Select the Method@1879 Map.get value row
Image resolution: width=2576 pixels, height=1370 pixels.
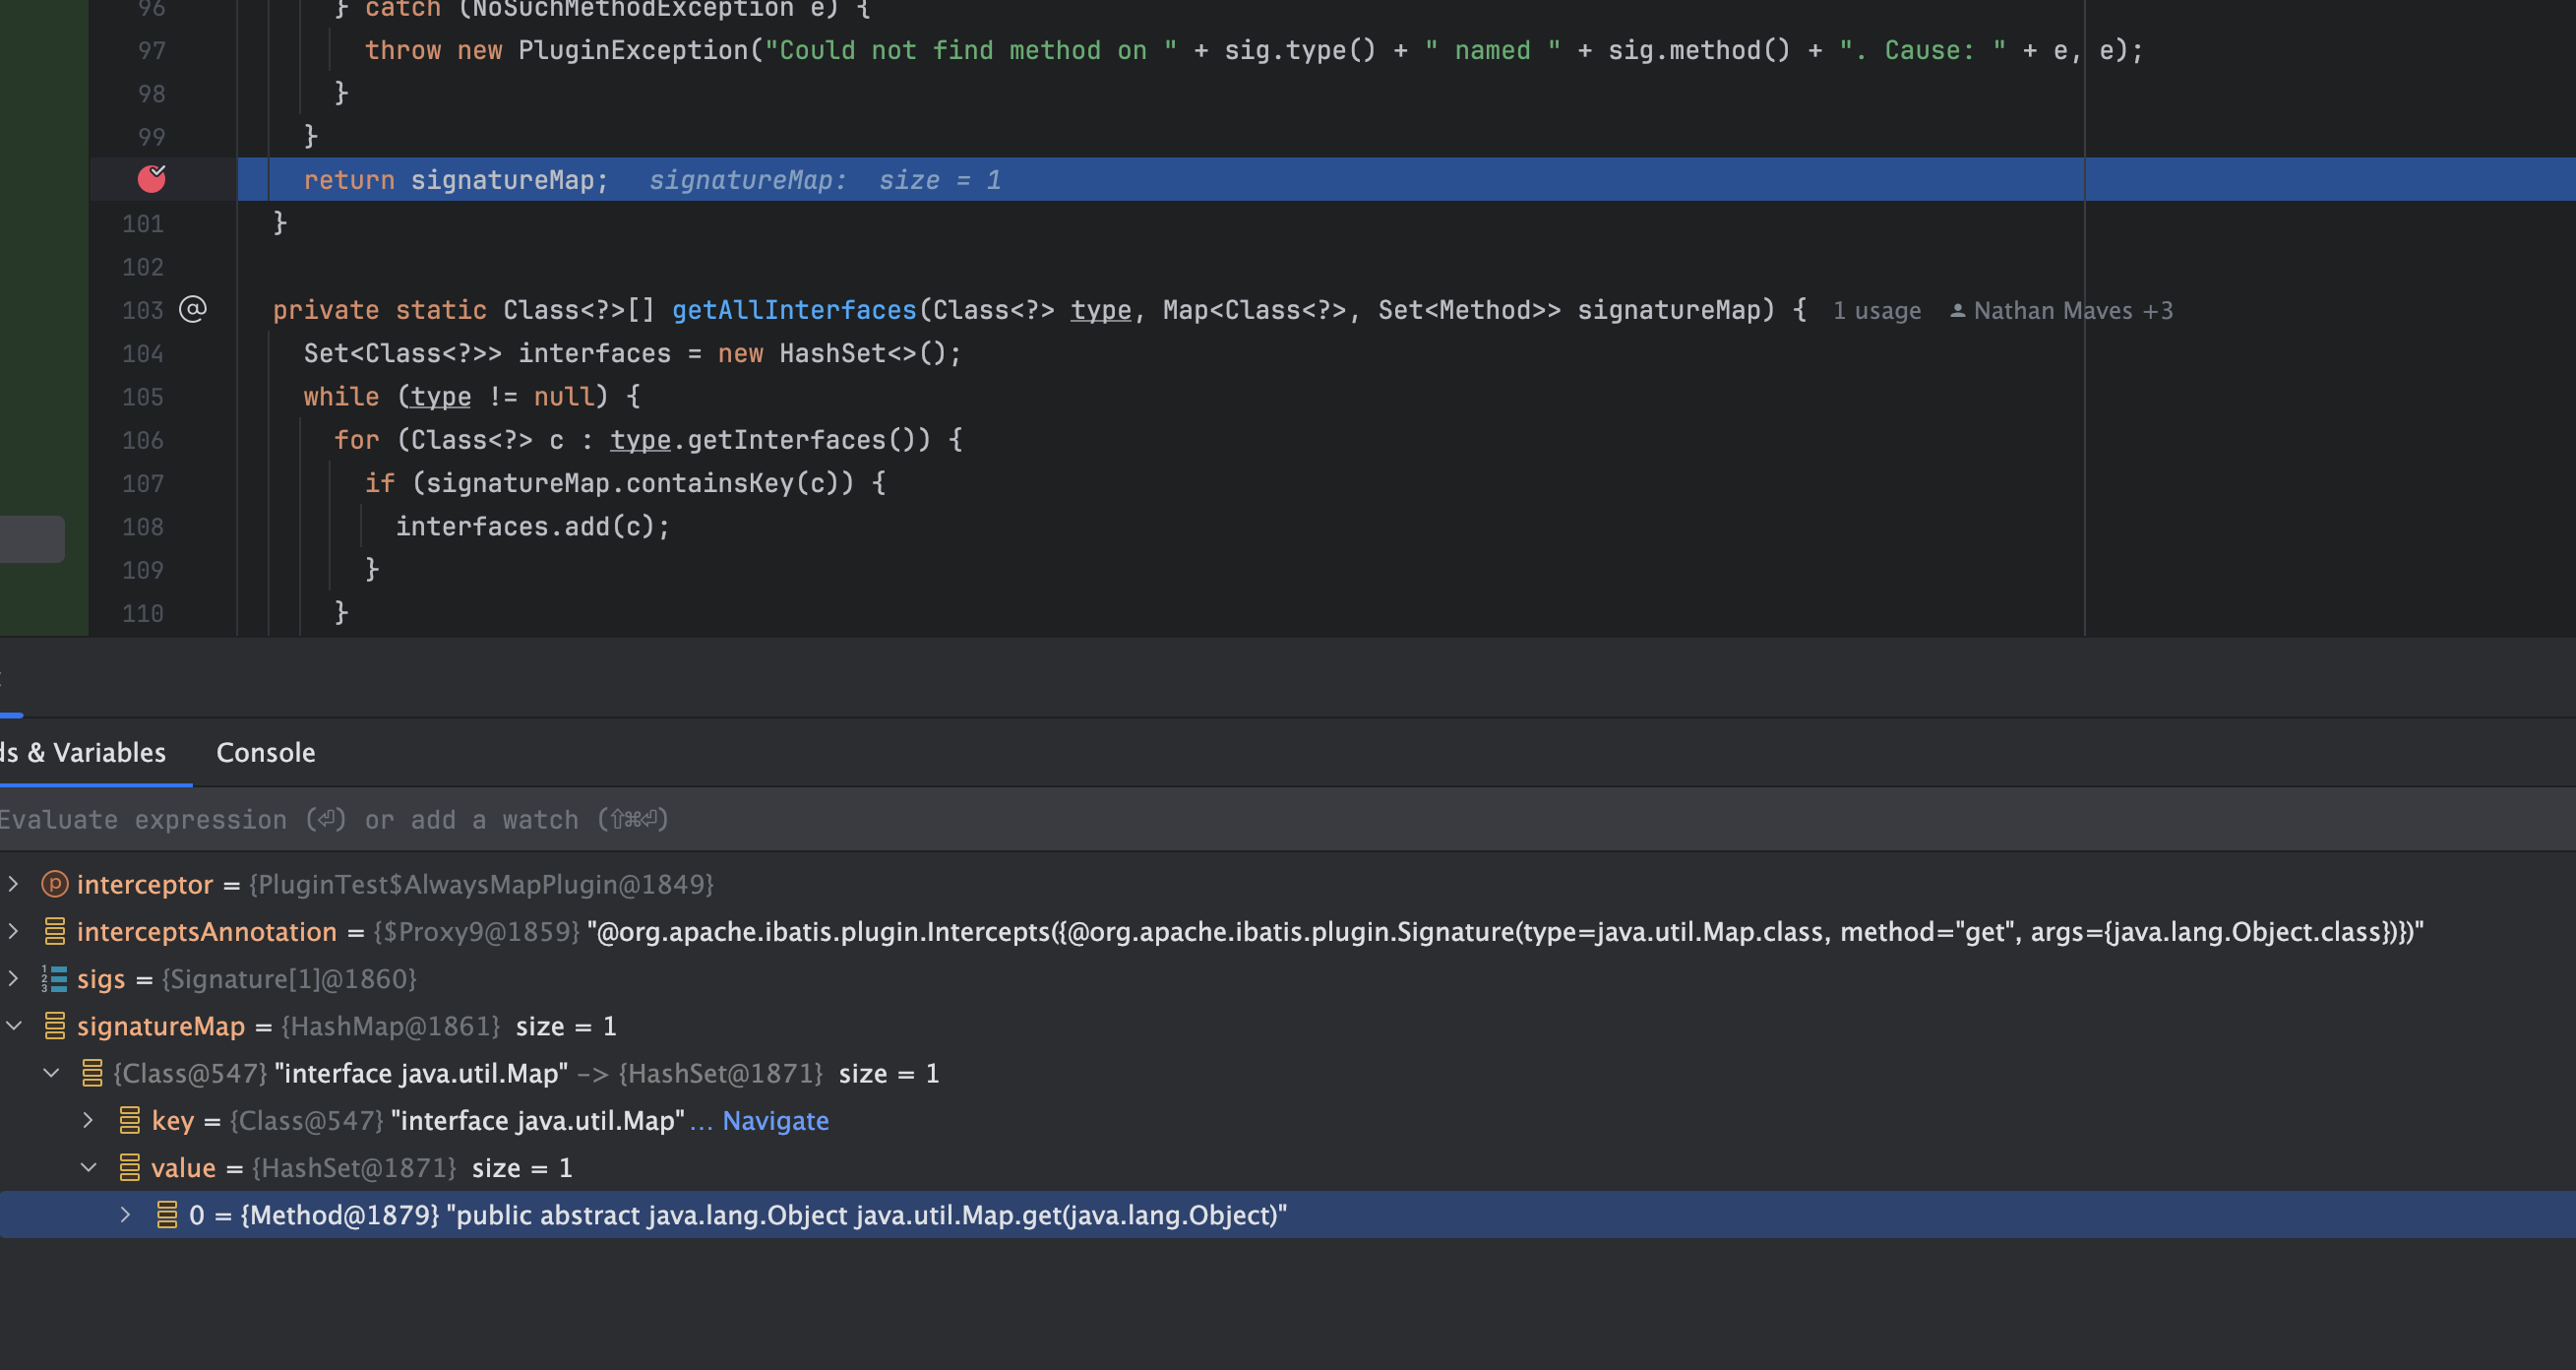[1288, 1214]
